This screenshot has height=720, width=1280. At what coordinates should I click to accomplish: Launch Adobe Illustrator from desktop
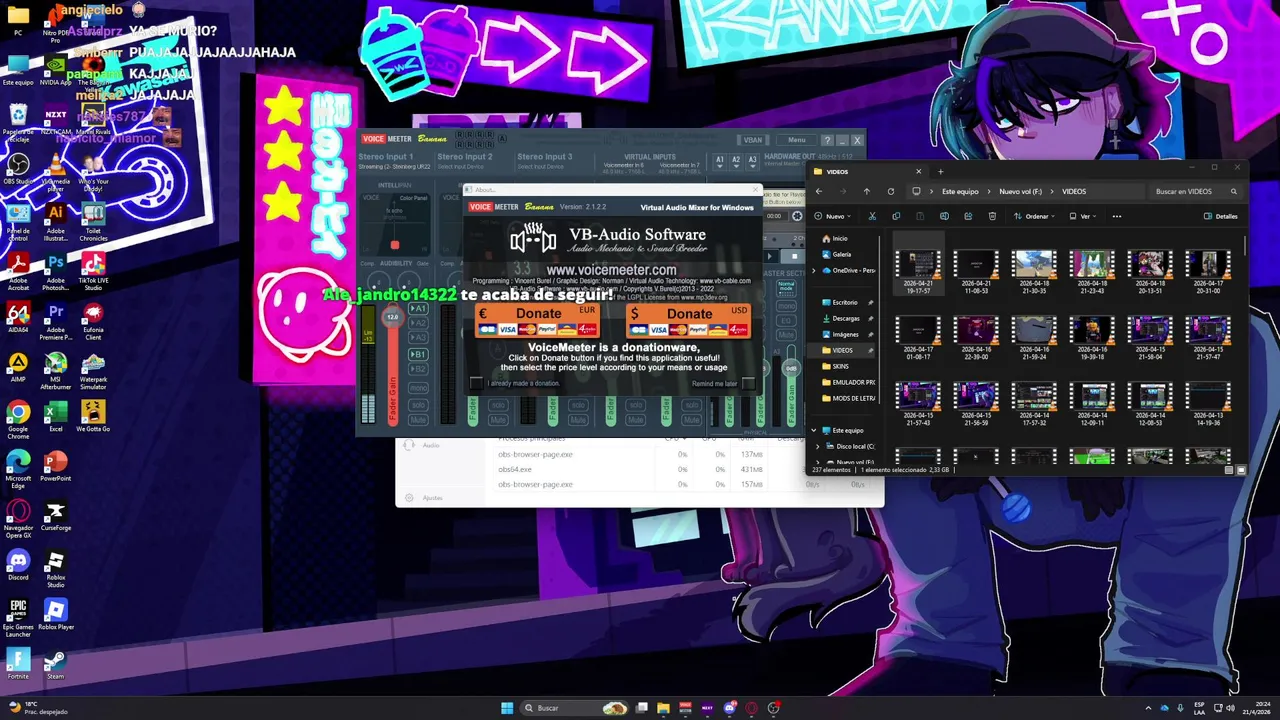coord(56,217)
